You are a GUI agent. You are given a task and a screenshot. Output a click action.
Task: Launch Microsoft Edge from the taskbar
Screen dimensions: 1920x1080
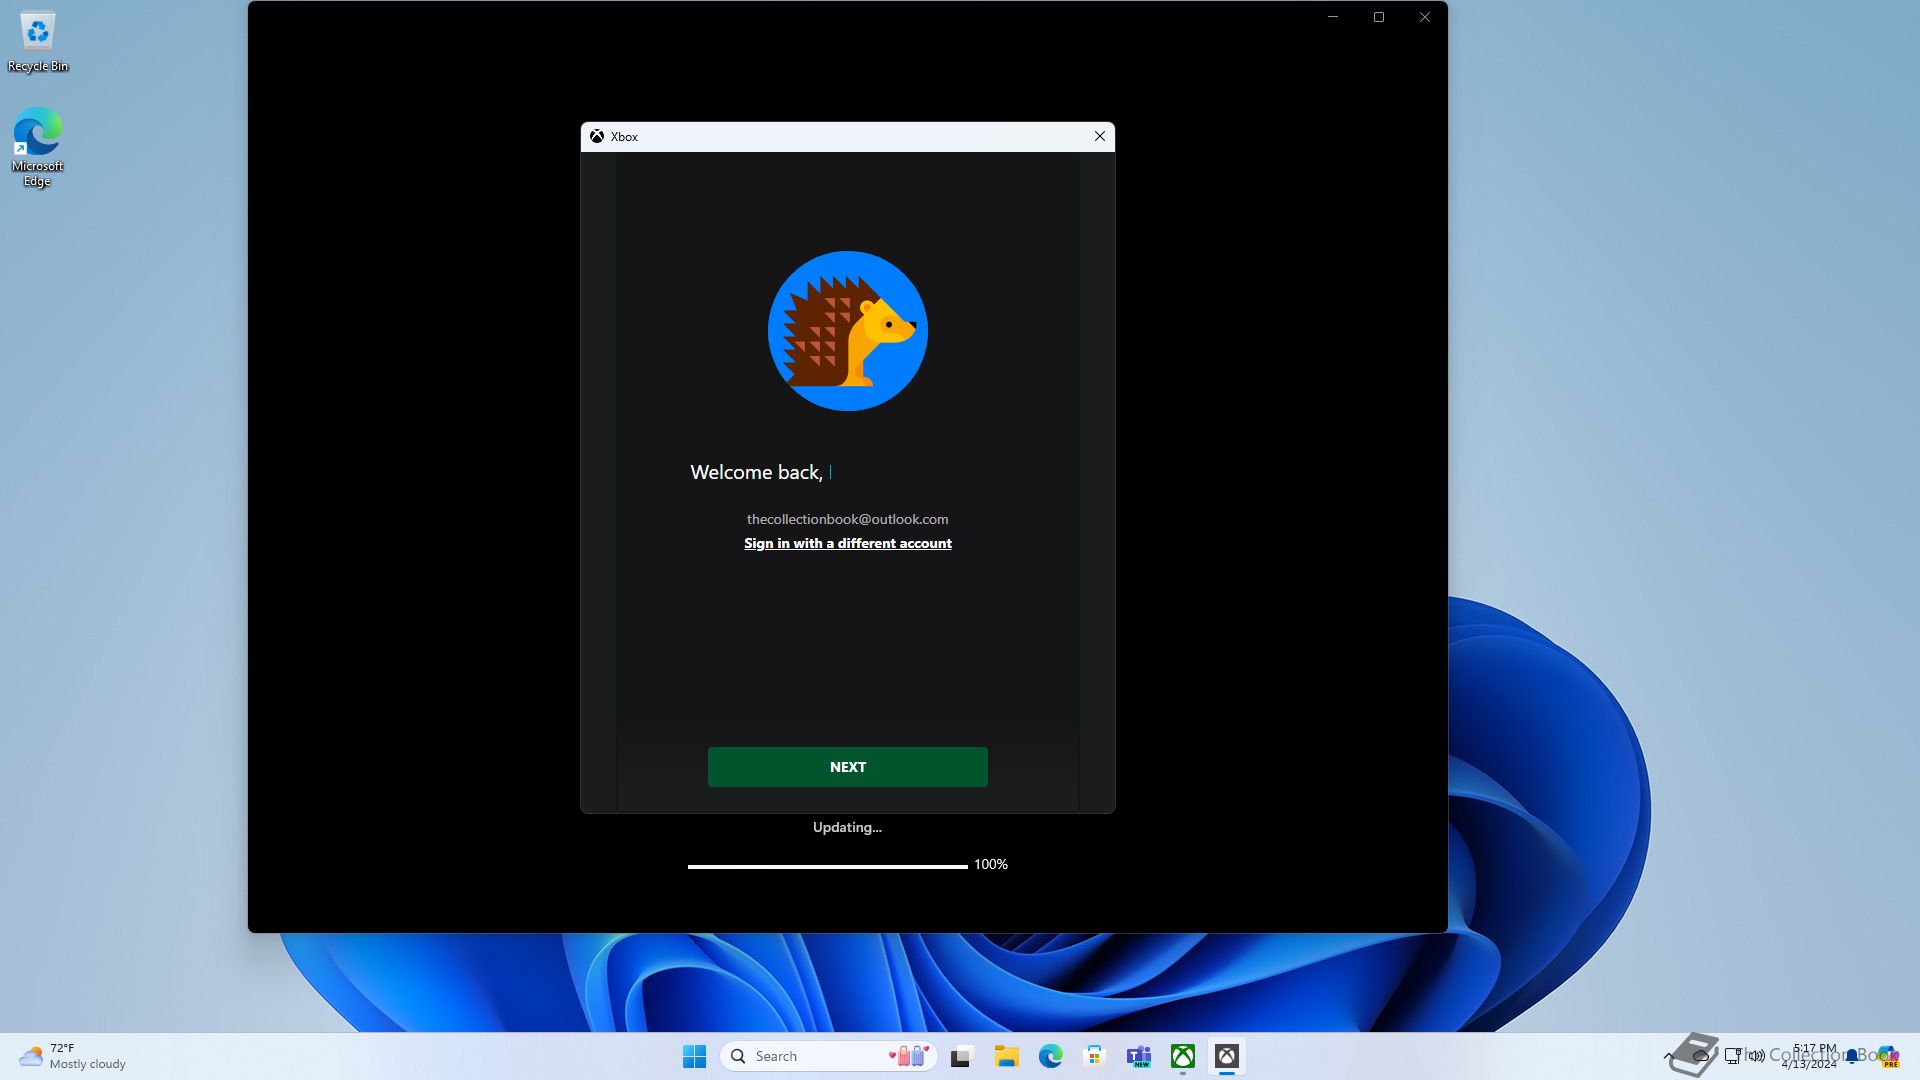(1050, 1056)
